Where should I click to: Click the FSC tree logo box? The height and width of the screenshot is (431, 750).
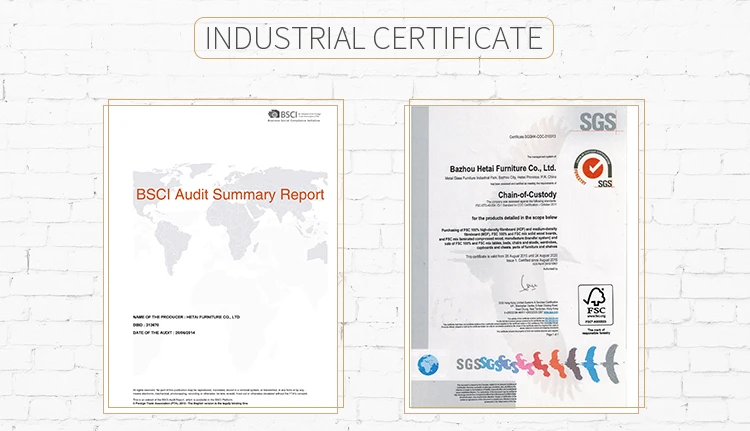tap(595, 305)
